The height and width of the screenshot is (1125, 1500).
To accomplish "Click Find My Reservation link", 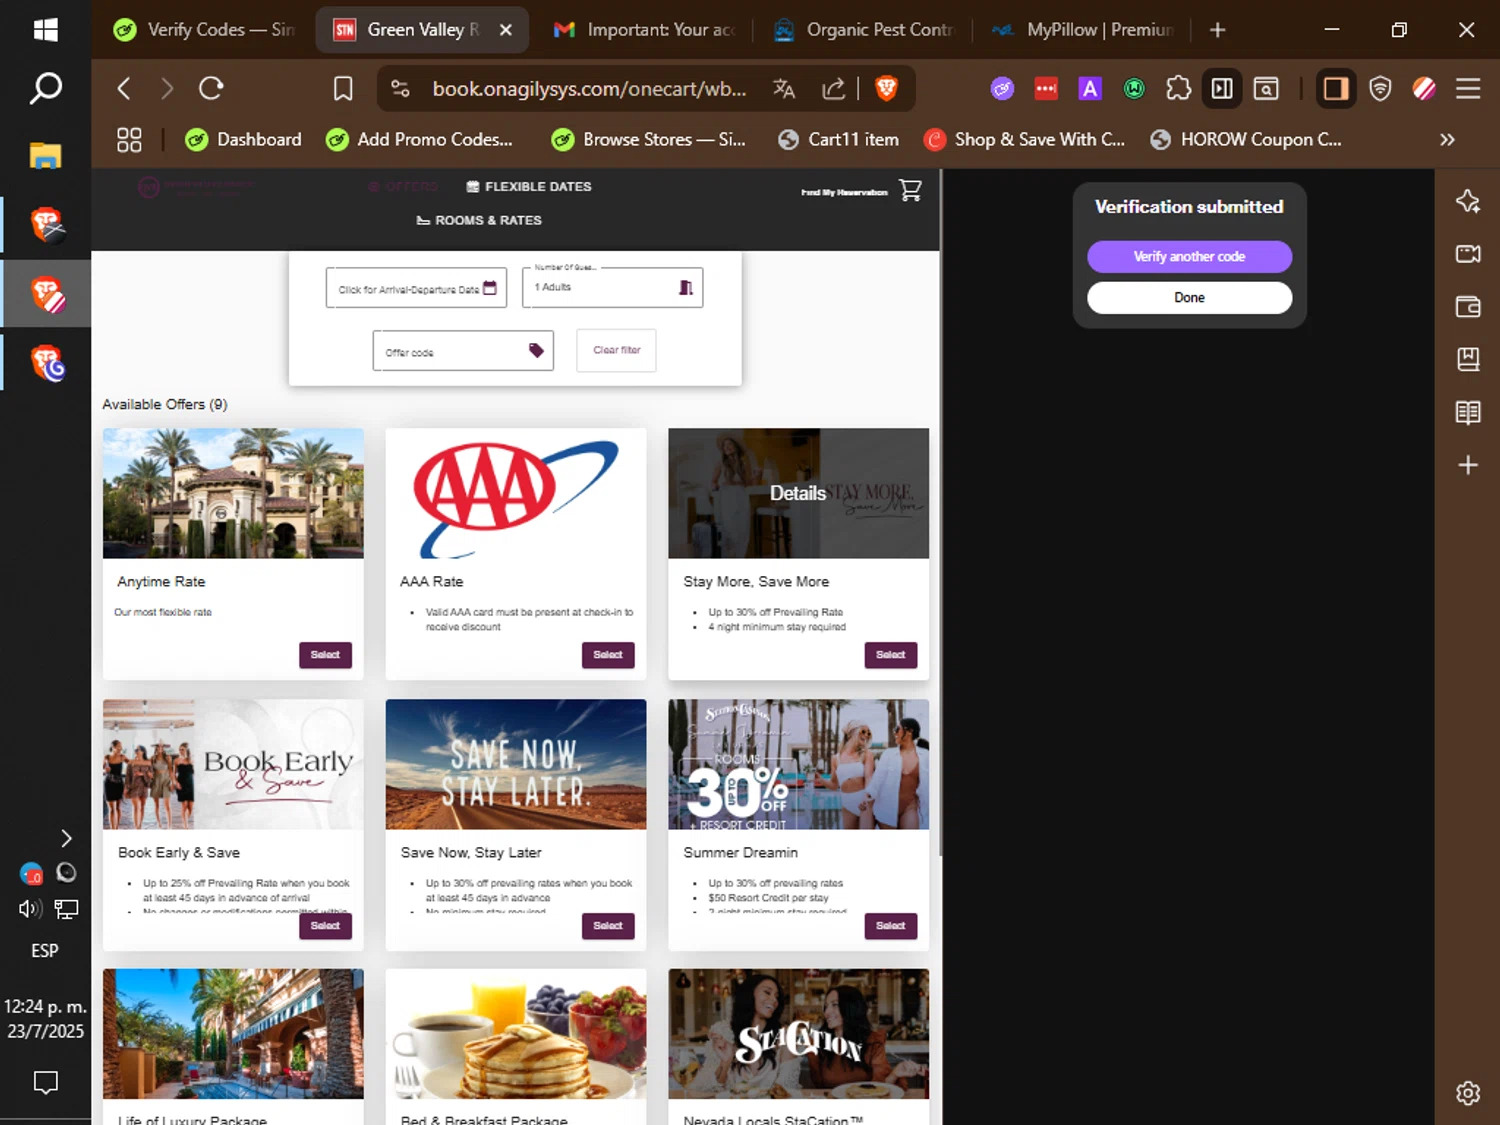I will (844, 192).
